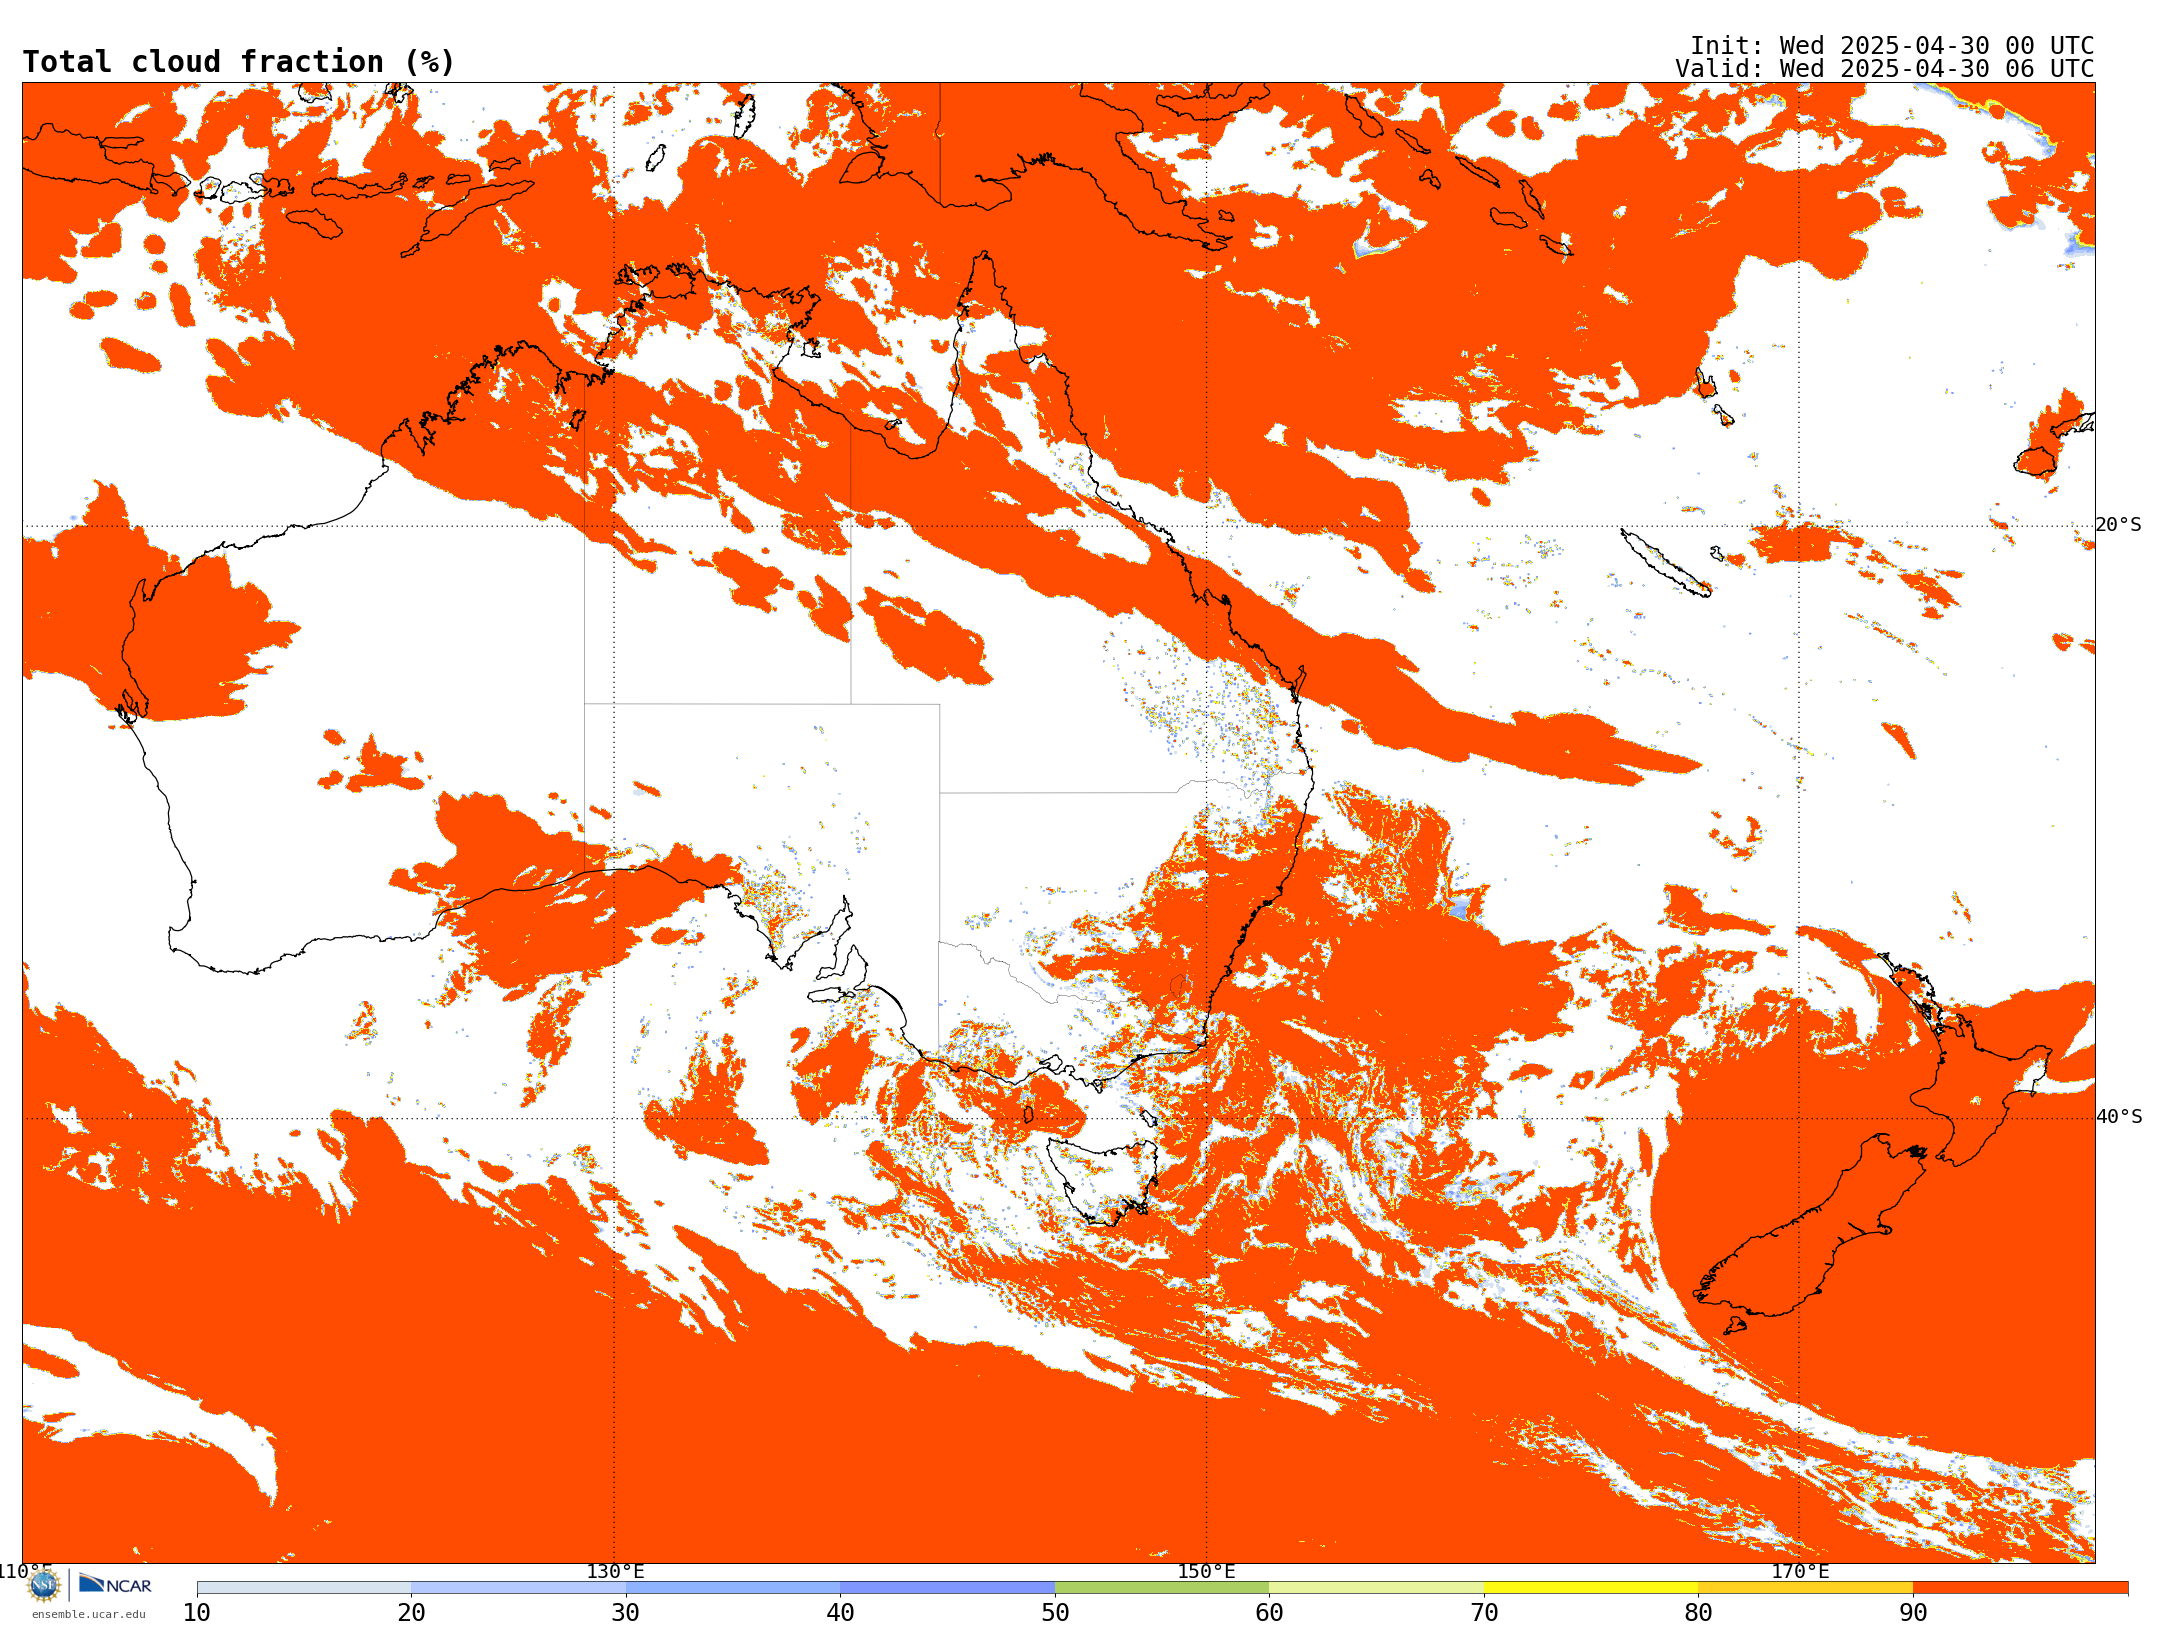Click the colorbar tick label 50
The image size is (2160, 1626).
click(1055, 1613)
